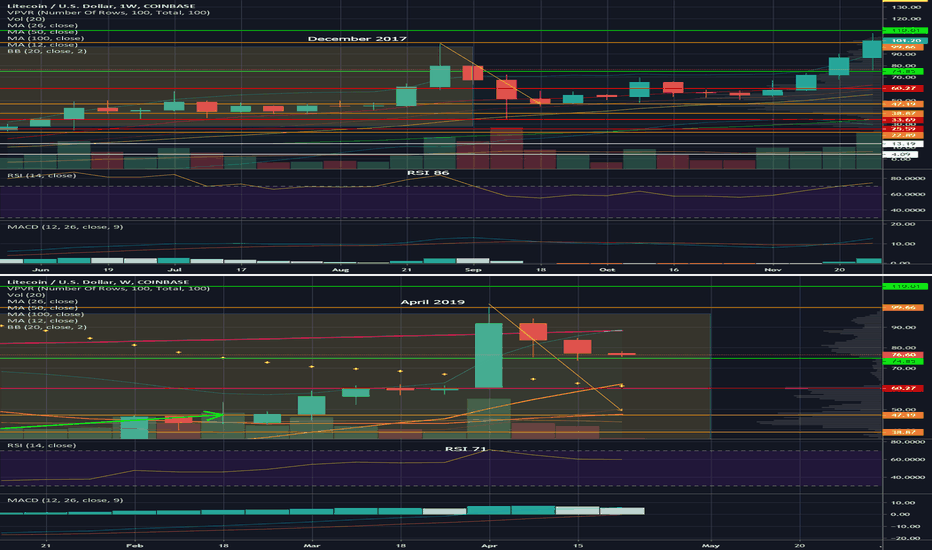Click red 60.27 price label in 2019 chart
Screen dimensions: 932x550
(x=903, y=388)
